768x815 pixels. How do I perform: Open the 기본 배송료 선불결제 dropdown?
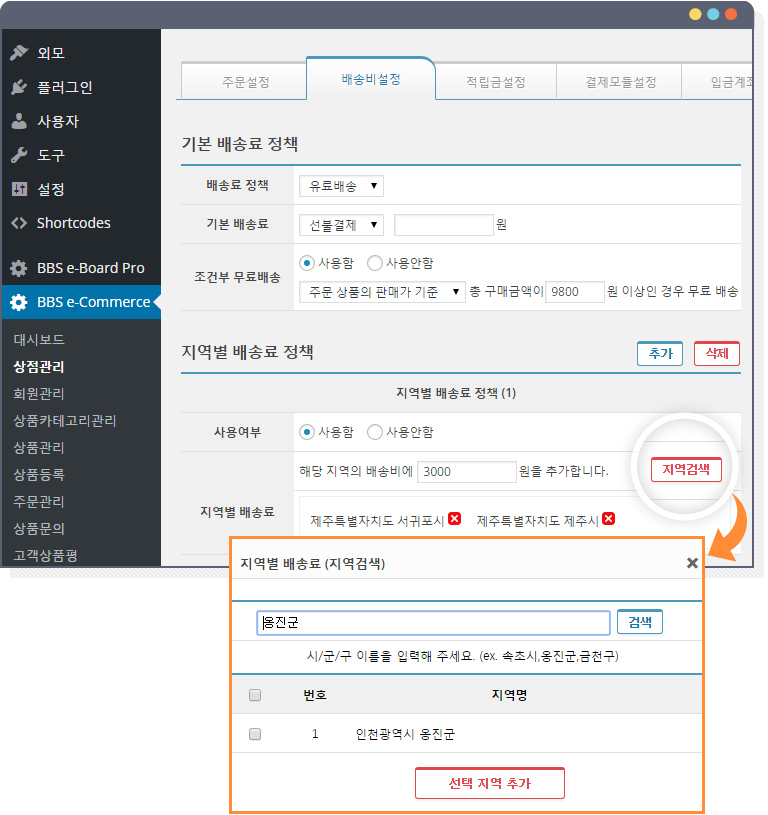(x=341, y=225)
